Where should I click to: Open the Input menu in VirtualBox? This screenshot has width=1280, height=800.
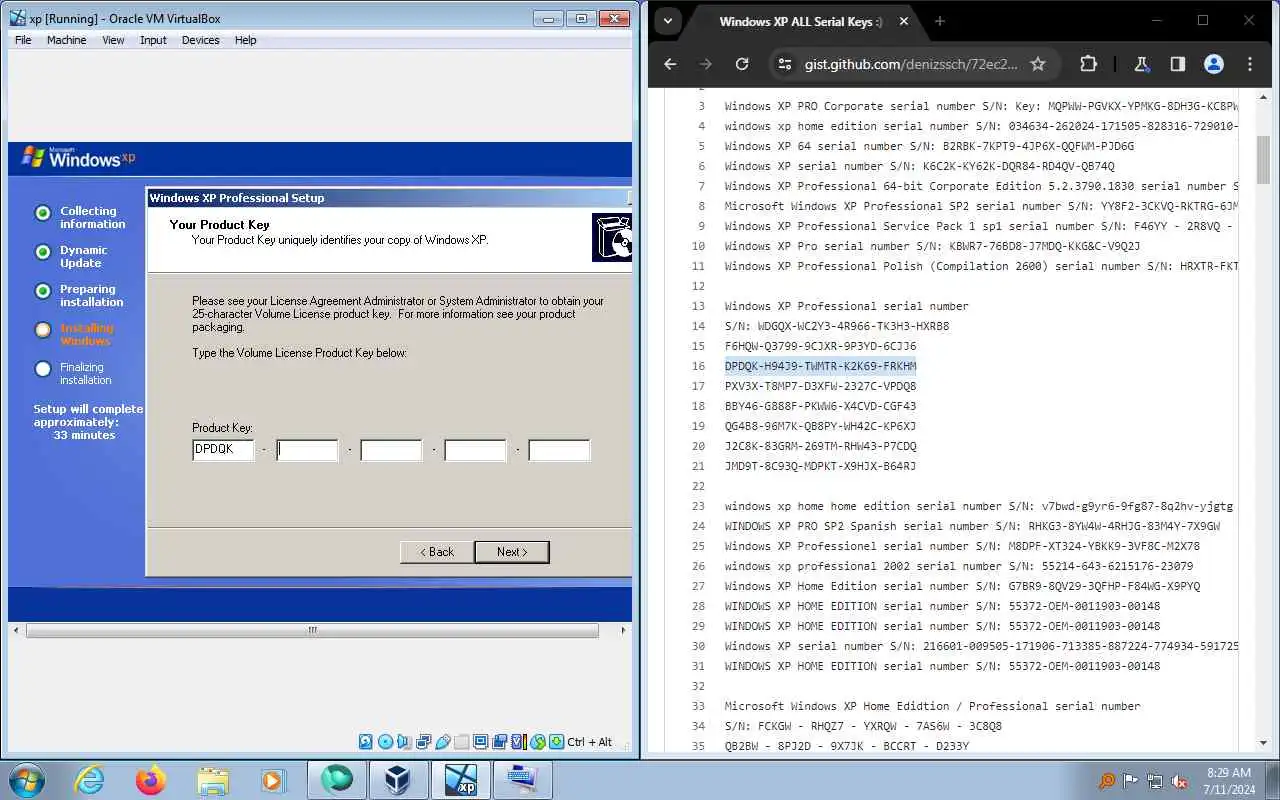pyautogui.click(x=153, y=40)
